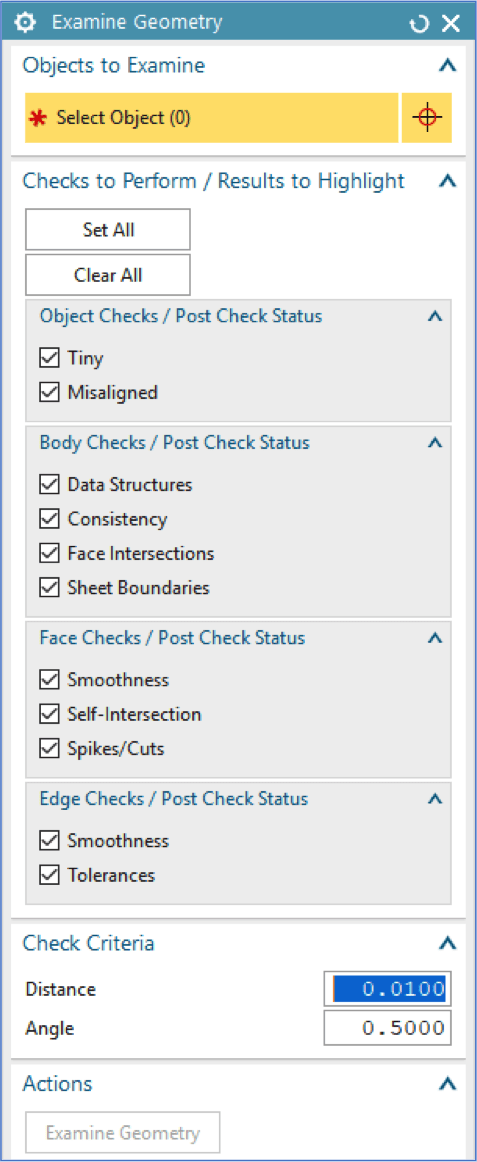
Task: Click the reset dialog arrow icon
Action: point(419,24)
